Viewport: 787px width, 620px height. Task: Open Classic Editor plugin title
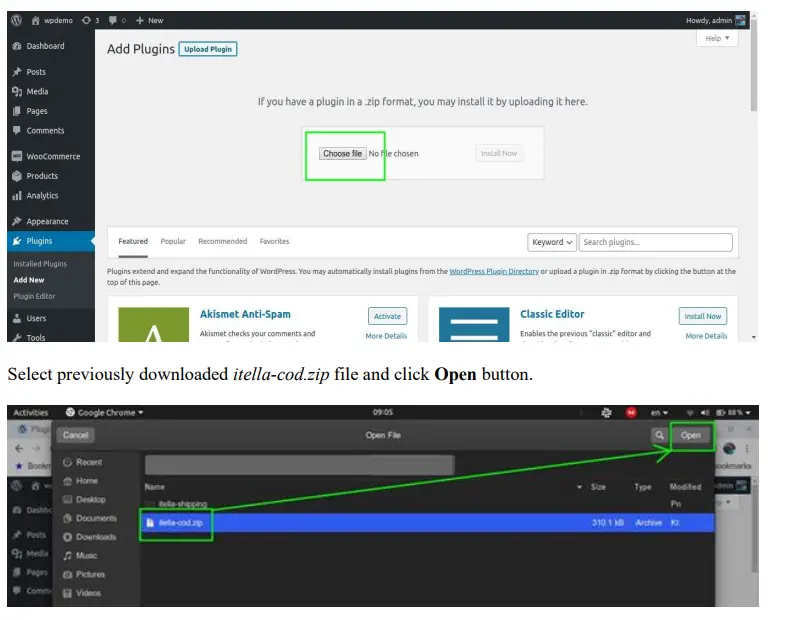click(x=552, y=314)
